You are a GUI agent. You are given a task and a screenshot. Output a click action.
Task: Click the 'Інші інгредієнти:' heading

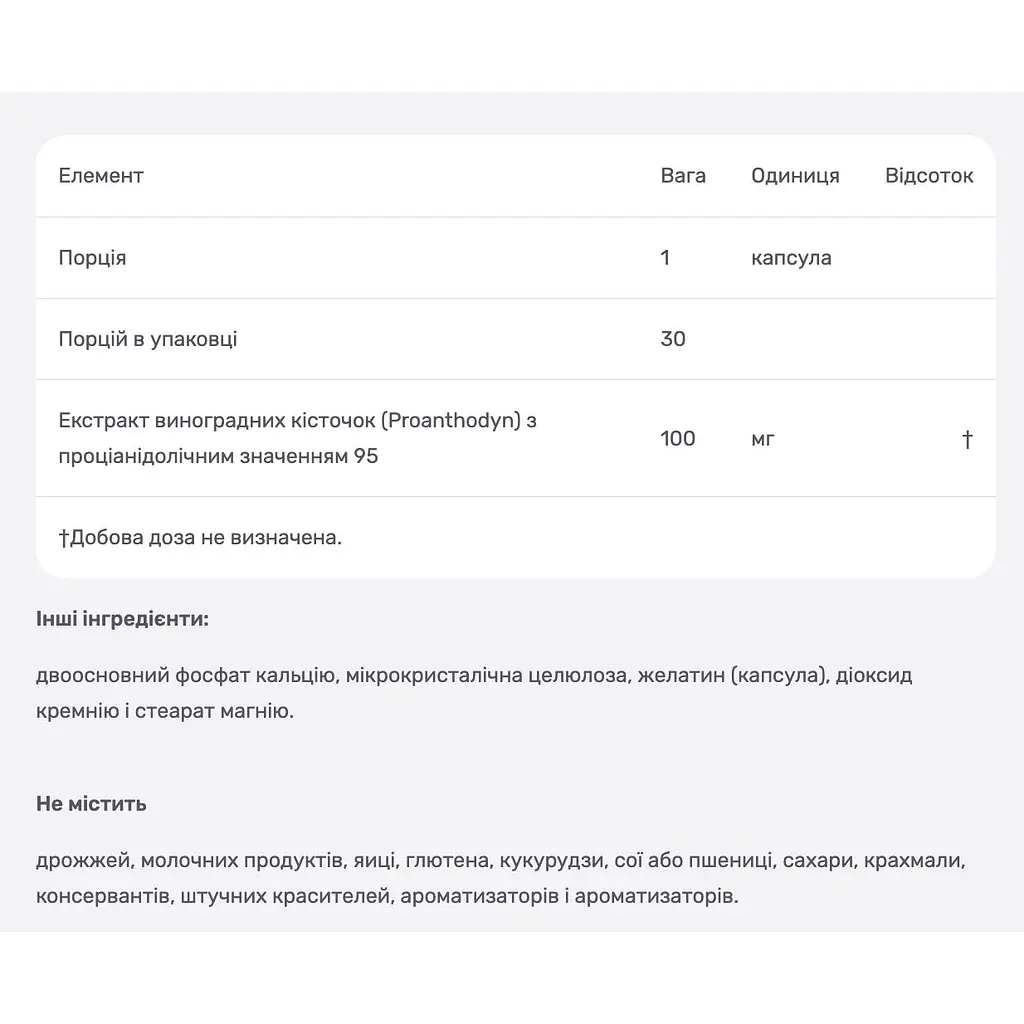[x=122, y=619]
